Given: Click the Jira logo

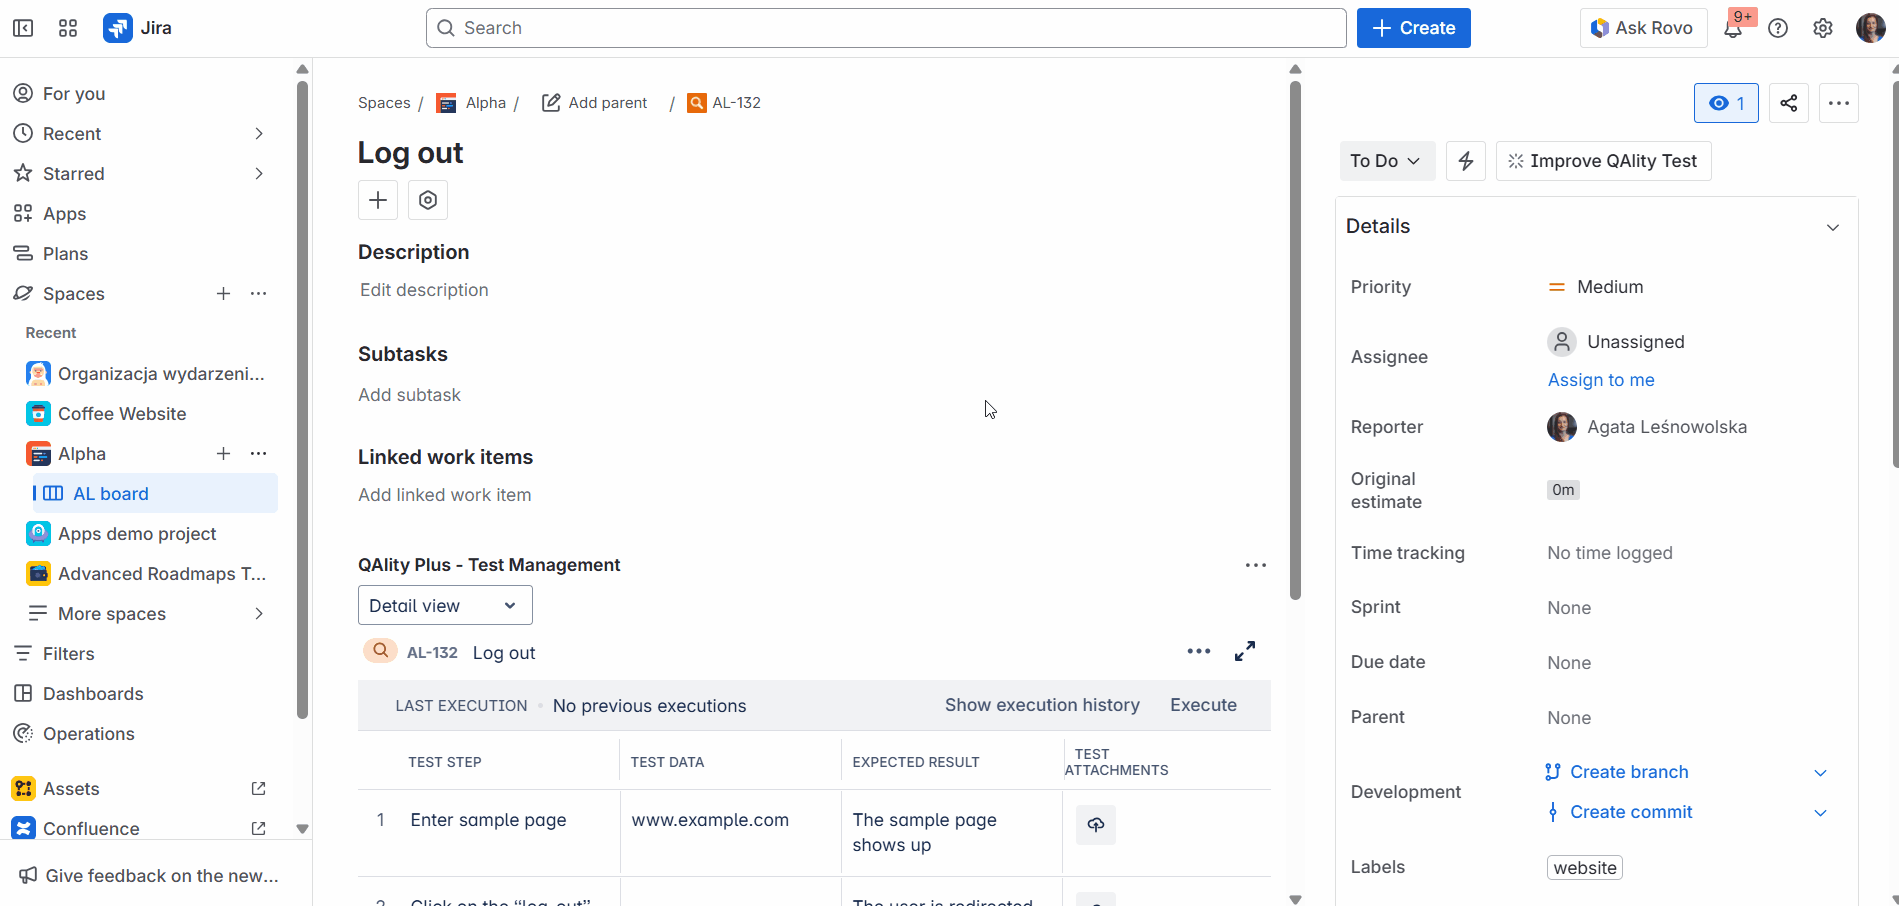Looking at the screenshot, I should pyautogui.click(x=138, y=28).
